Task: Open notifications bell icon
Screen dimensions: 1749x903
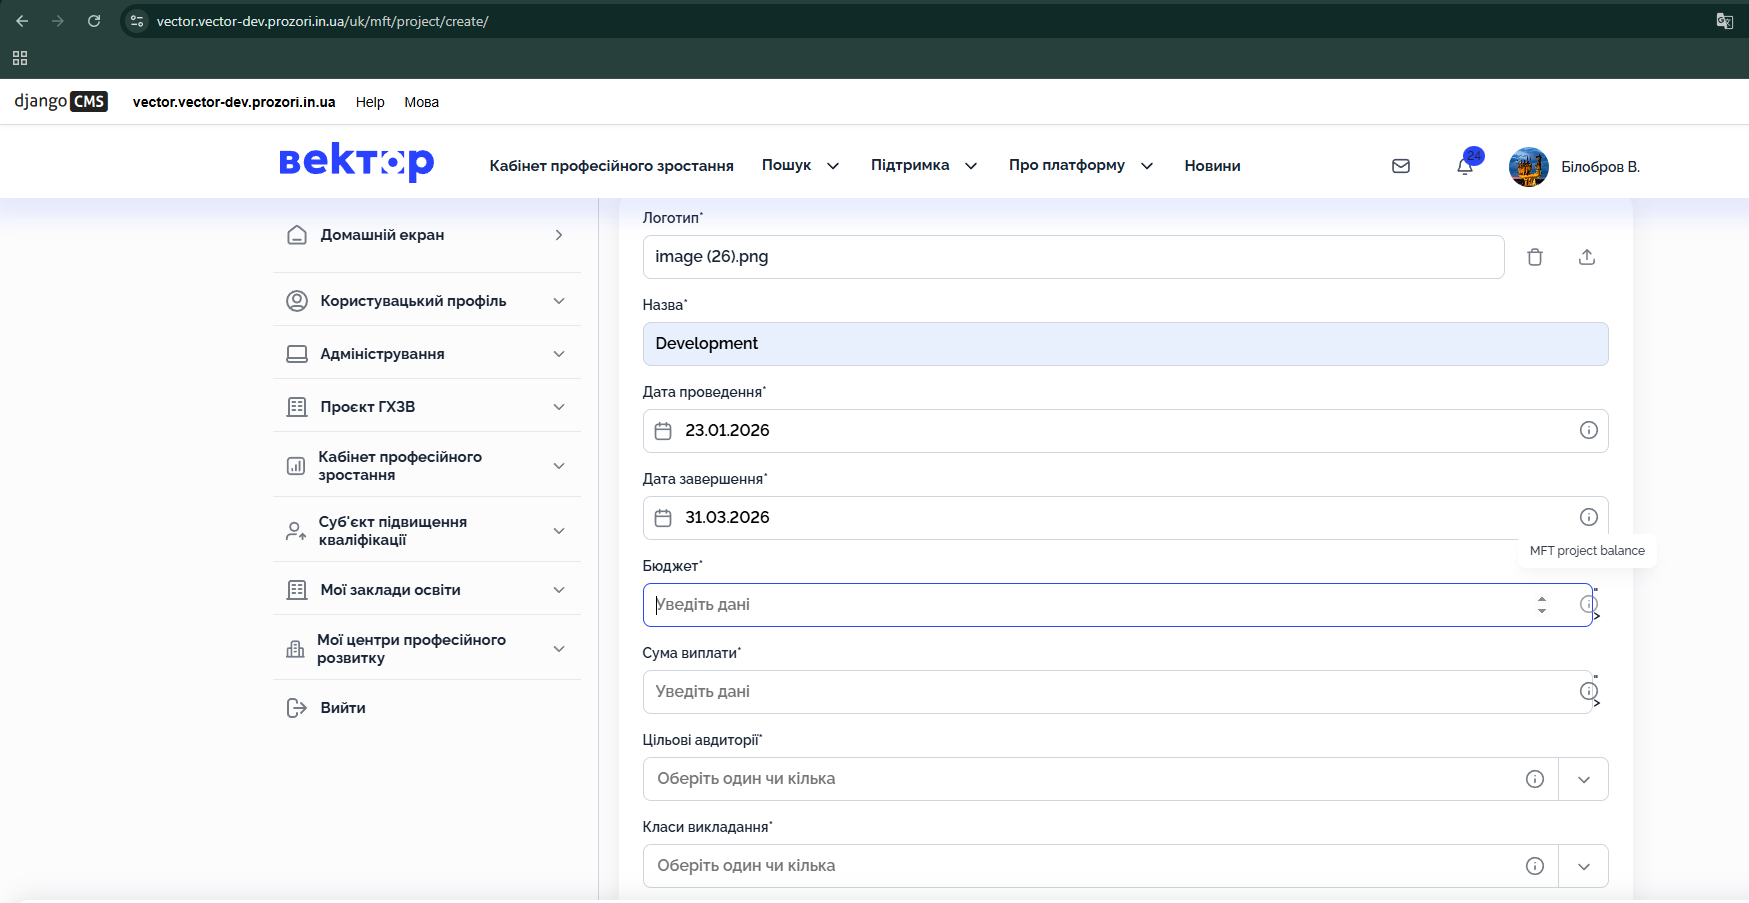Action: coord(1465,166)
